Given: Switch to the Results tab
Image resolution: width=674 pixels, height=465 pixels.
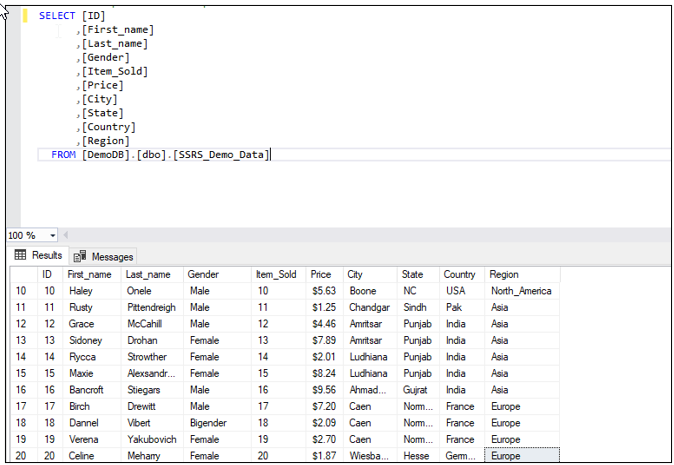Looking at the screenshot, I should click(38, 255).
